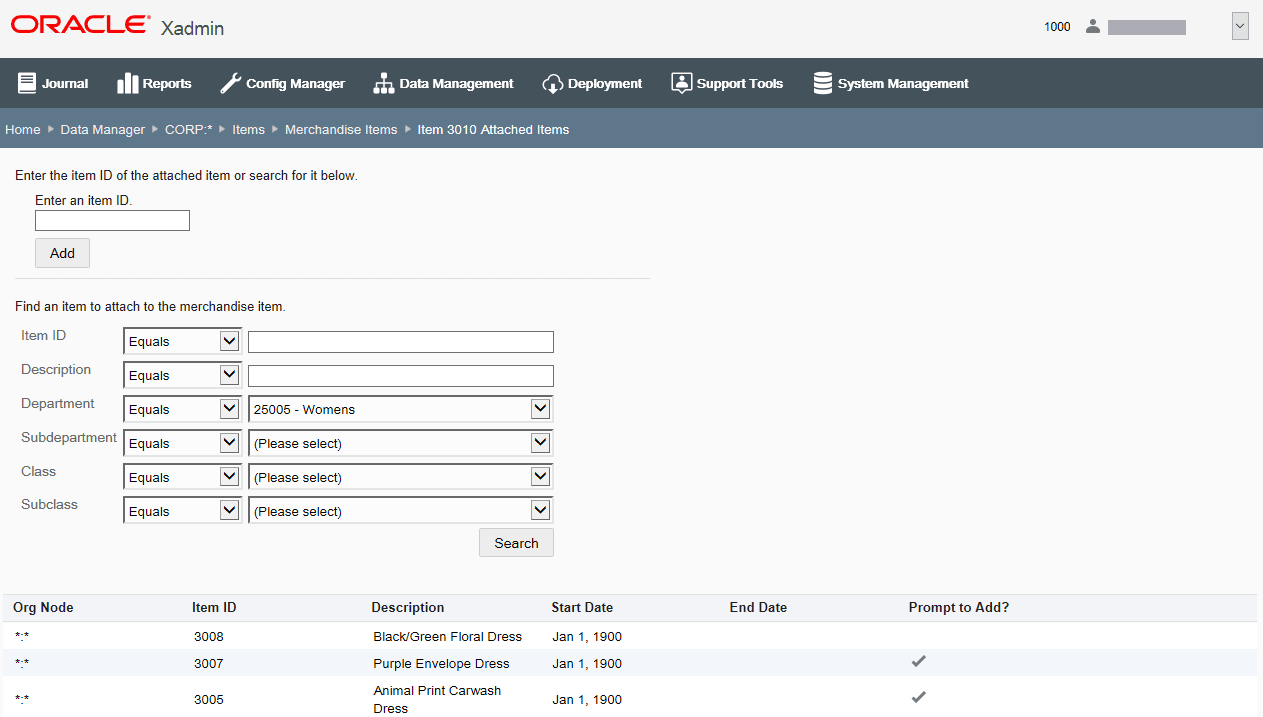Select the System Management stack icon
This screenshot has width=1263, height=717.
(822, 82)
